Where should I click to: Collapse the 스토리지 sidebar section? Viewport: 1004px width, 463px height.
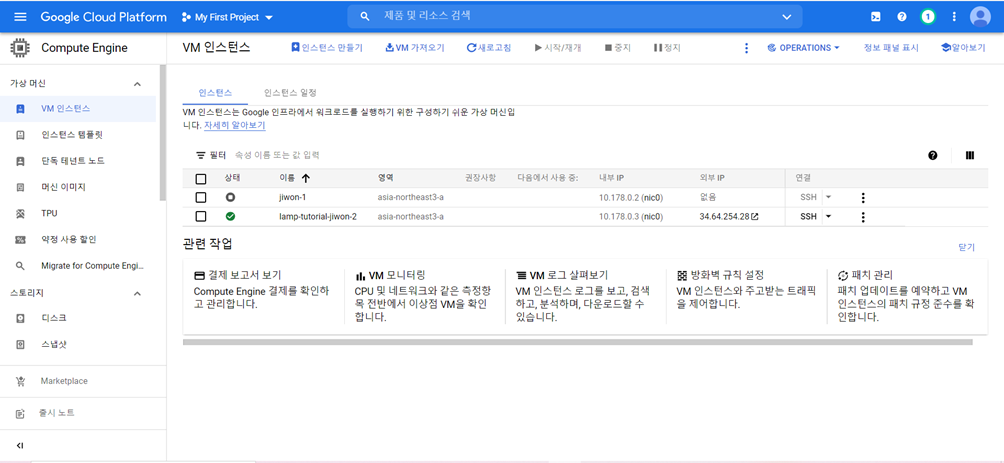(x=137, y=293)
